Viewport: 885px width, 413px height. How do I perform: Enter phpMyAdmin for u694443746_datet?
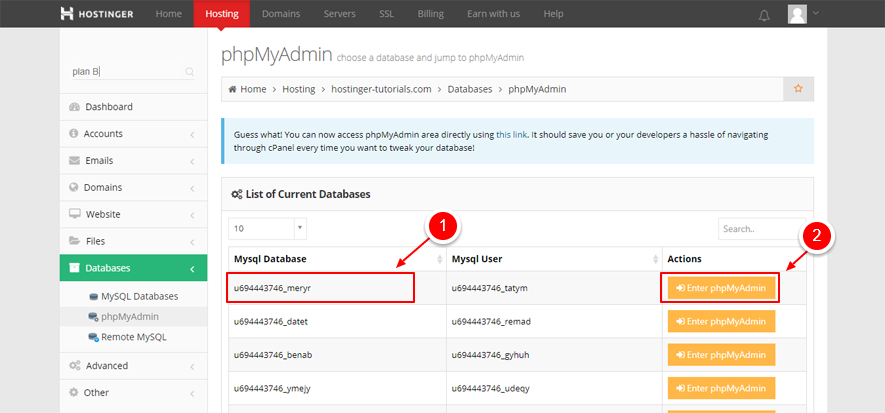tap(721, 321)
